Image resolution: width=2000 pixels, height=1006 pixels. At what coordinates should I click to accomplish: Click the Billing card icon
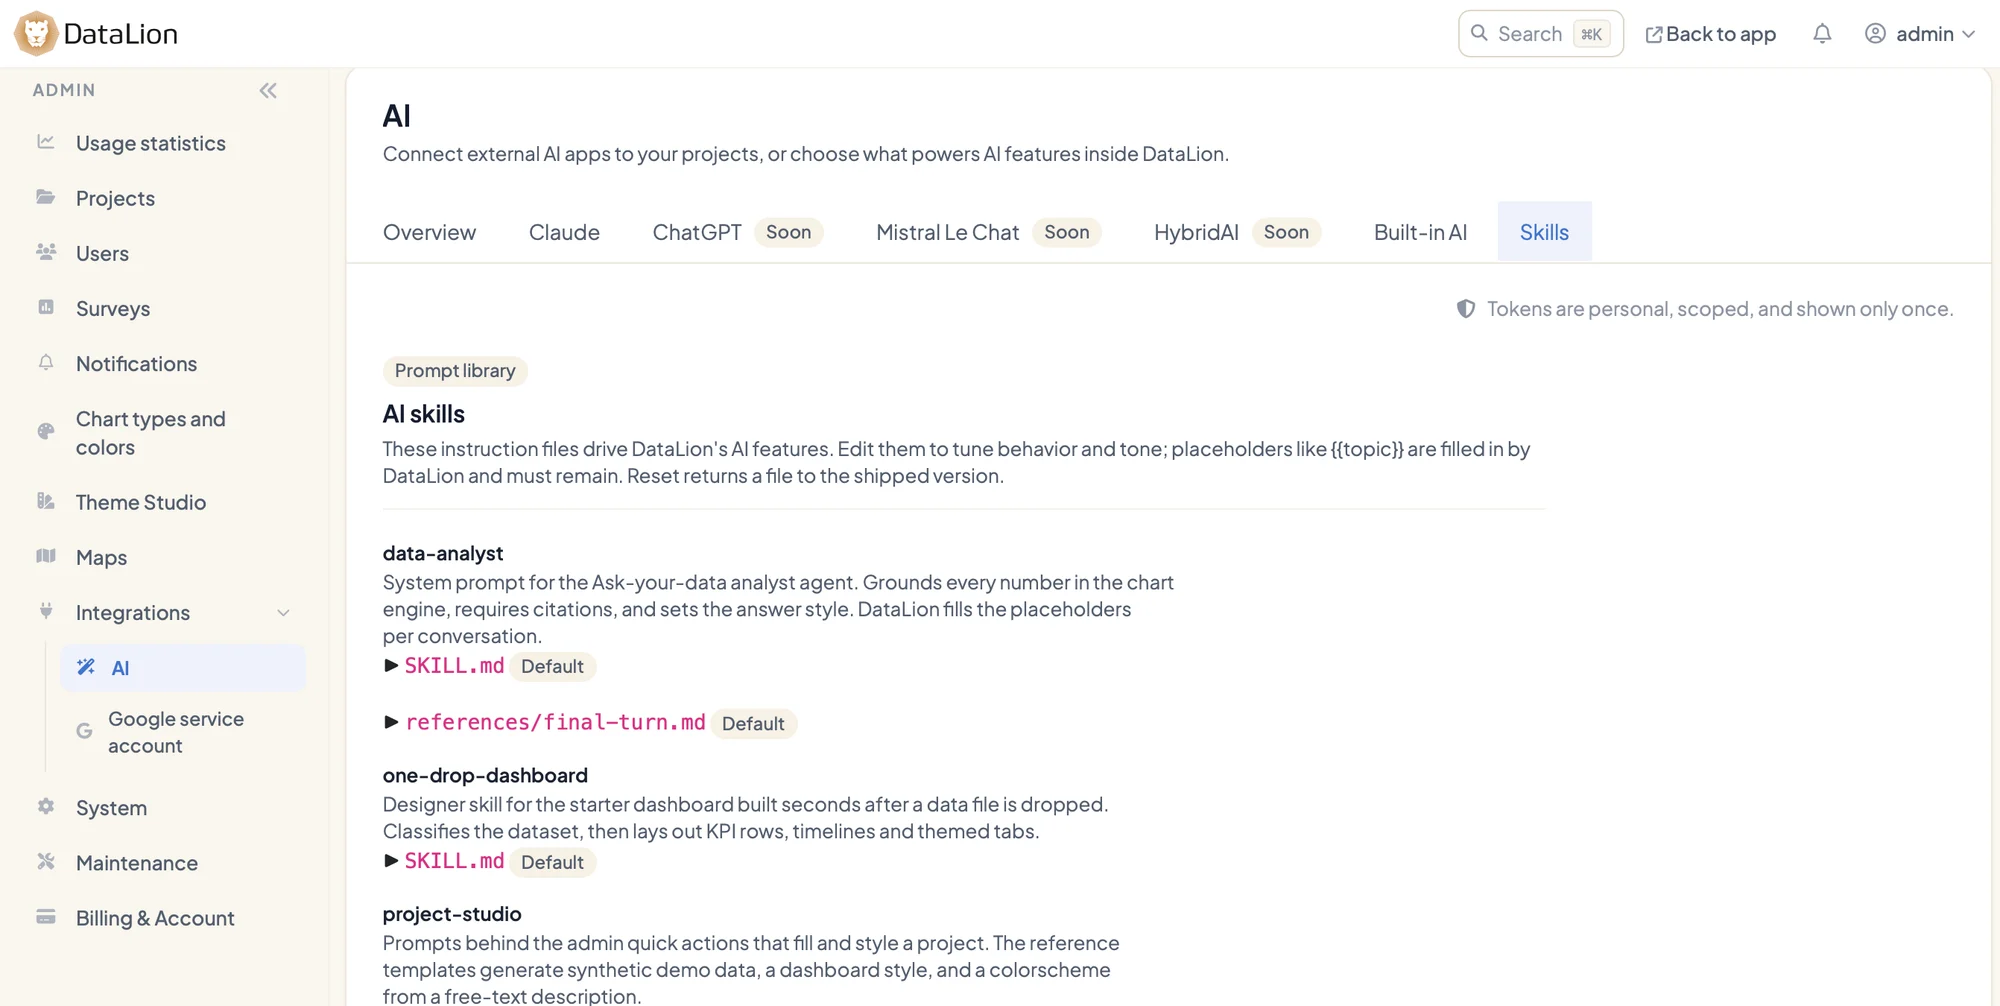(46, 917)
